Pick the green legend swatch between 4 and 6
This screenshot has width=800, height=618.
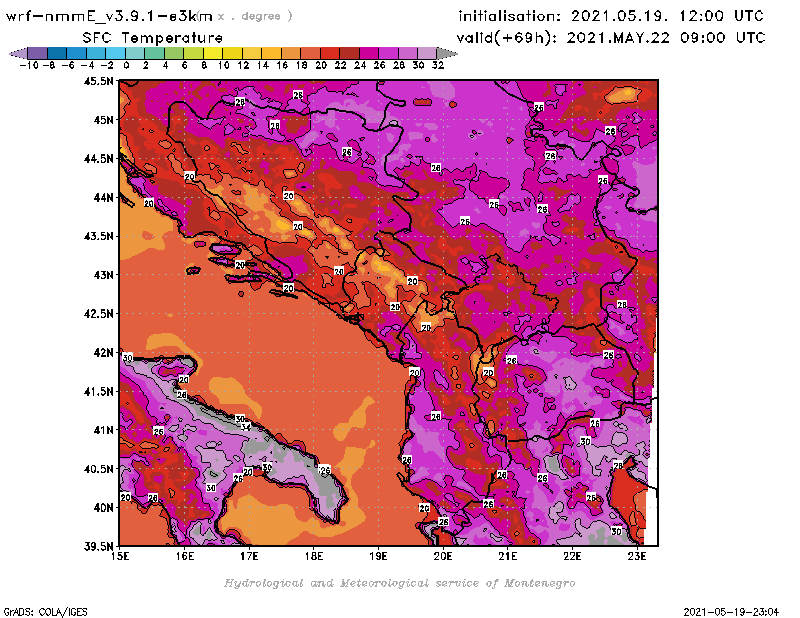(x=174, y=53)
